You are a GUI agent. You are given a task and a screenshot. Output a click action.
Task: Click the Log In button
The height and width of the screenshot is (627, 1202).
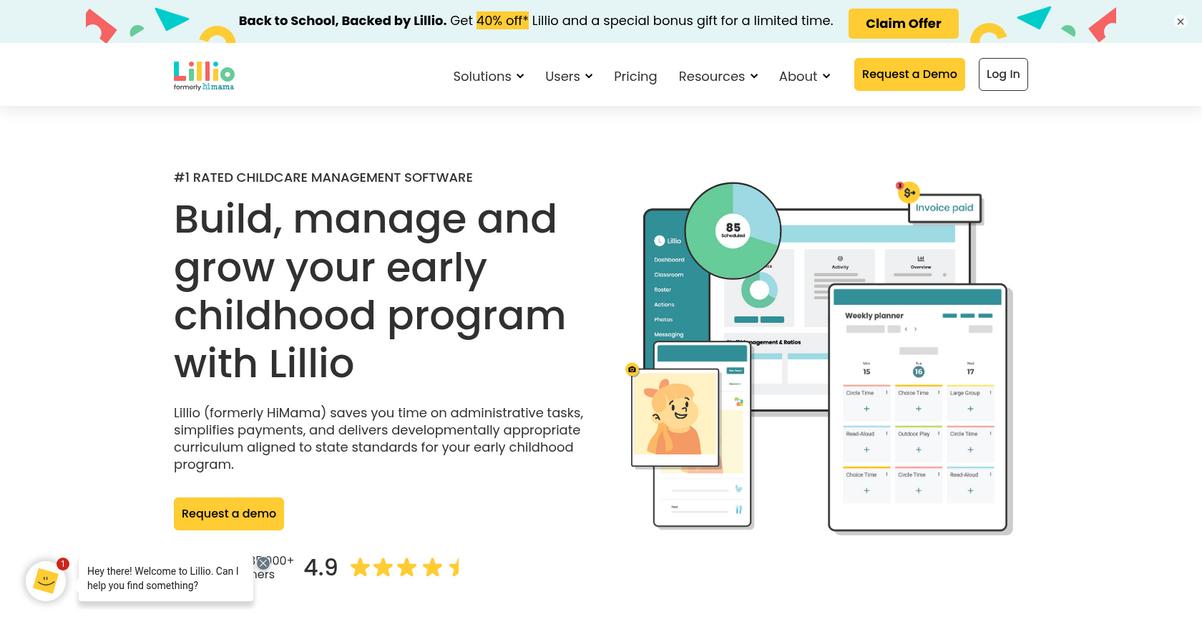(1003, 74)
